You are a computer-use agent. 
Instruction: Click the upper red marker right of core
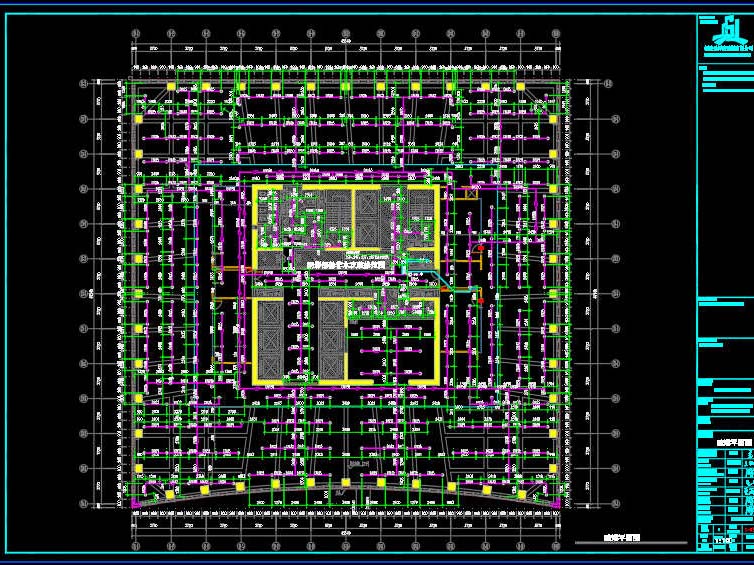click(481, 248)
